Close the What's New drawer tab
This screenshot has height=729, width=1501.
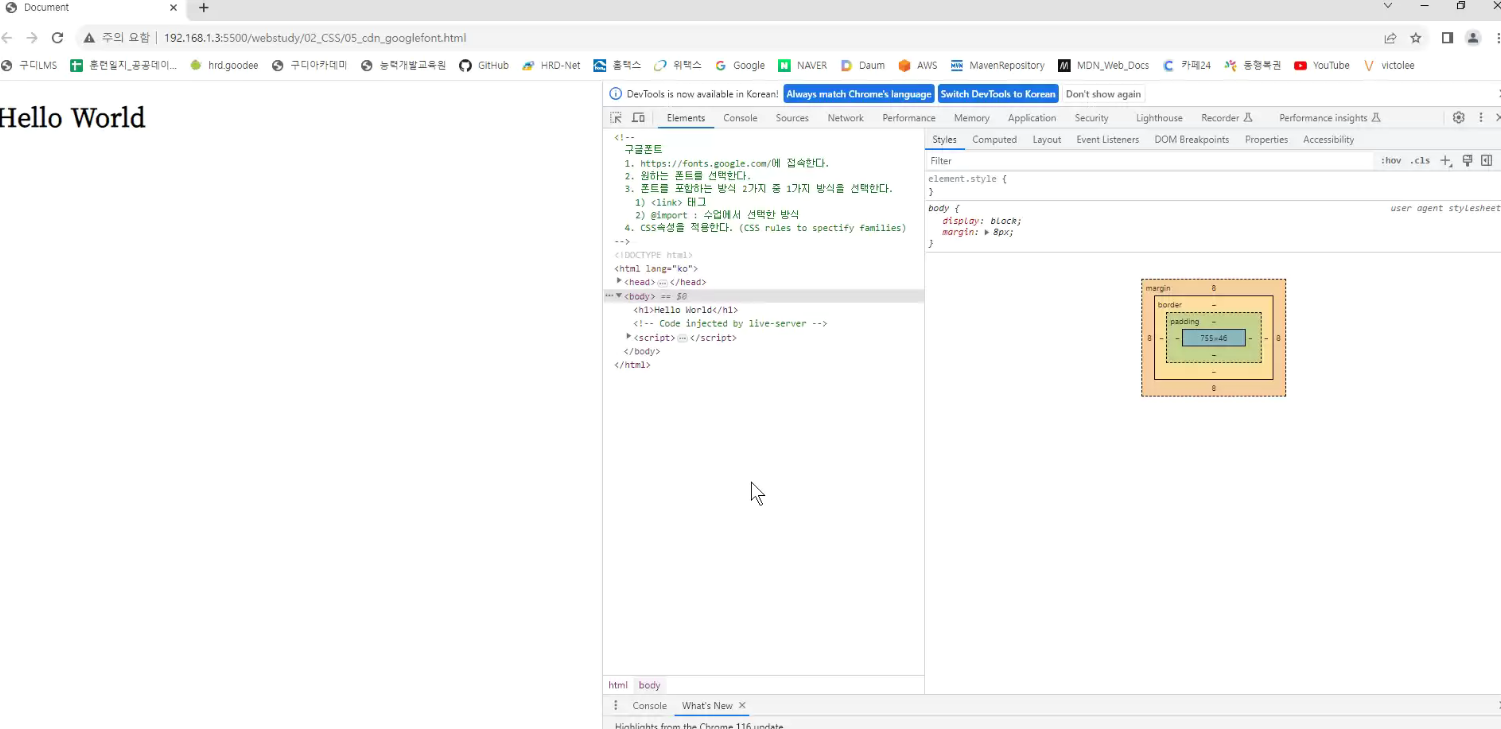click(x=742, y=706)
